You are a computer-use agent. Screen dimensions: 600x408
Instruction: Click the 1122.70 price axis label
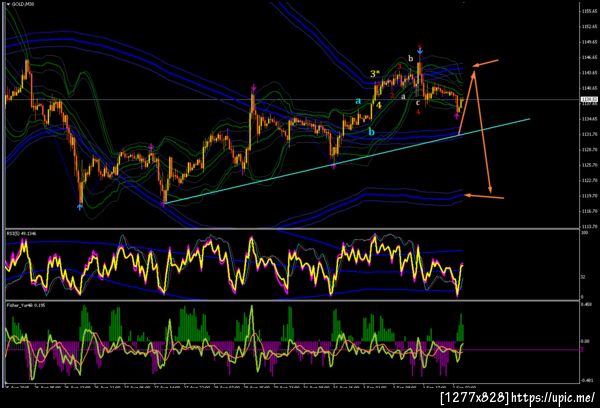click(x=590, y=180)
